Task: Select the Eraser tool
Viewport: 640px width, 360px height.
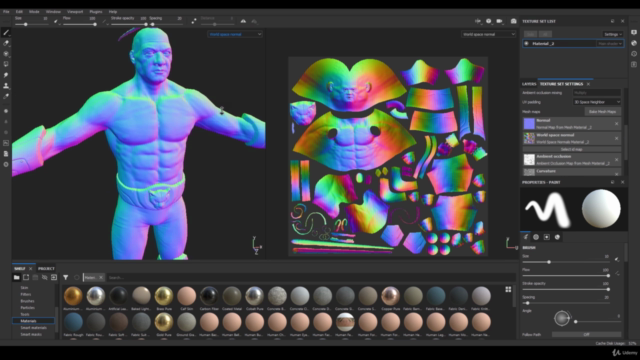Action: point(6,43)
